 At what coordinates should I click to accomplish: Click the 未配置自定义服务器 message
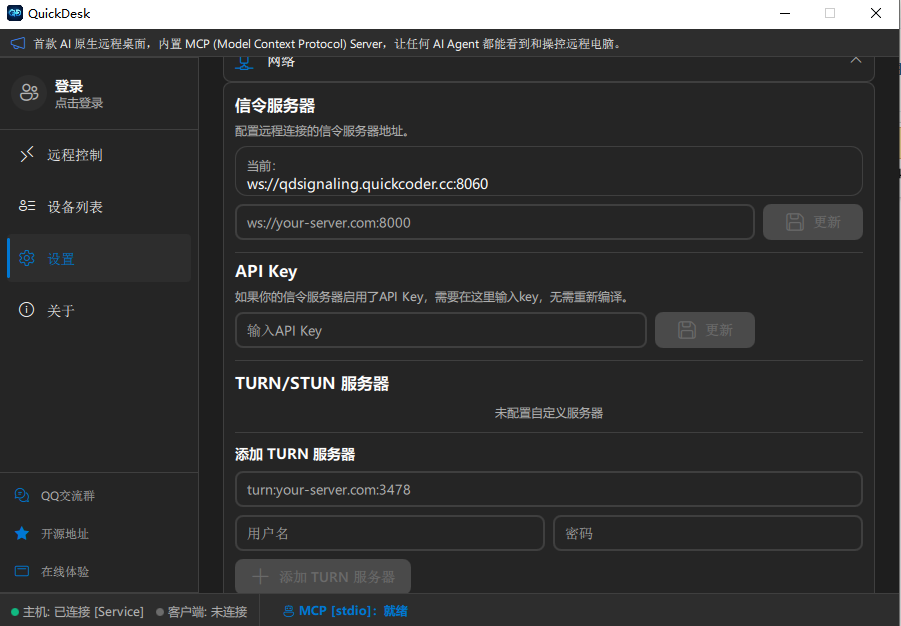click(x=549, y=413)
